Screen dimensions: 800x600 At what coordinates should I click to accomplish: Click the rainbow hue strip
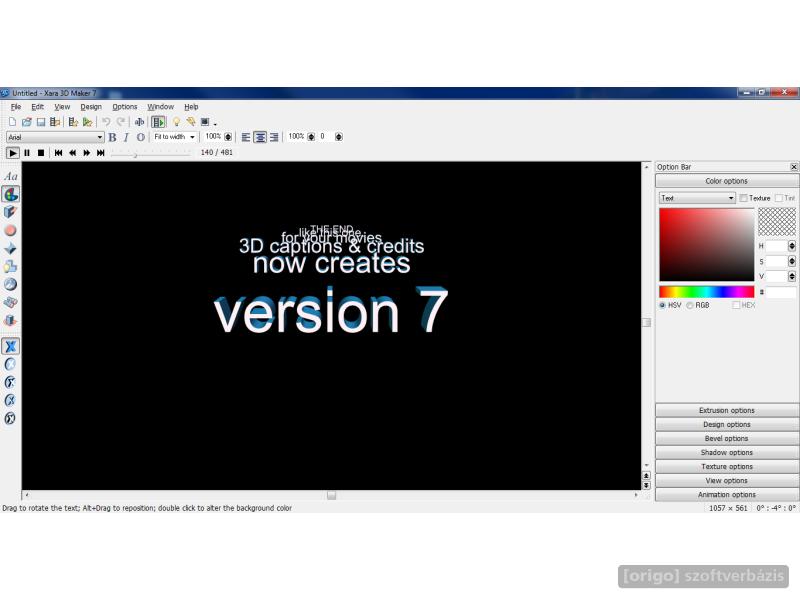[707, 292]
